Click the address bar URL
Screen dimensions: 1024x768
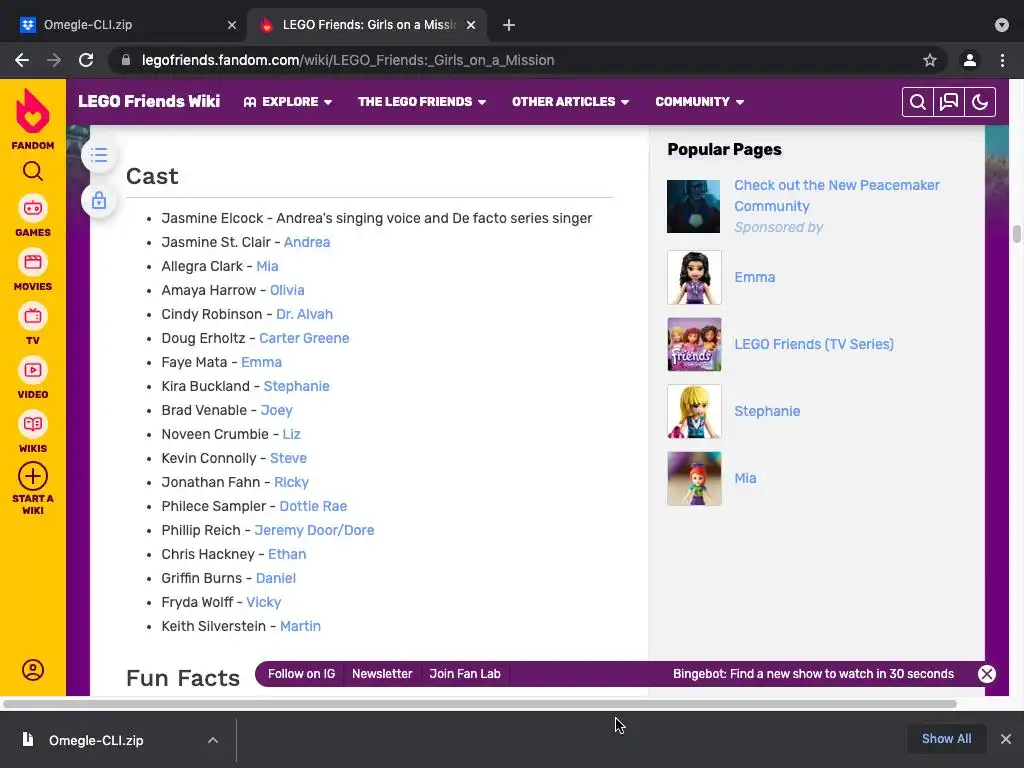coord(348,60)
